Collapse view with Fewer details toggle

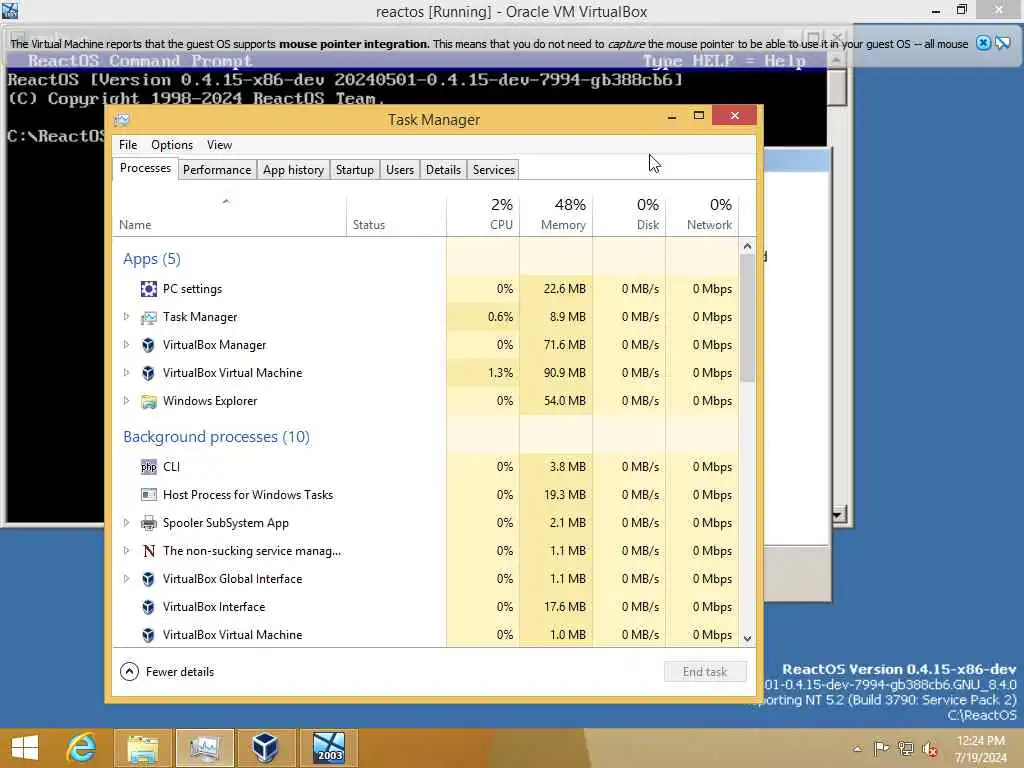(167, 671)
